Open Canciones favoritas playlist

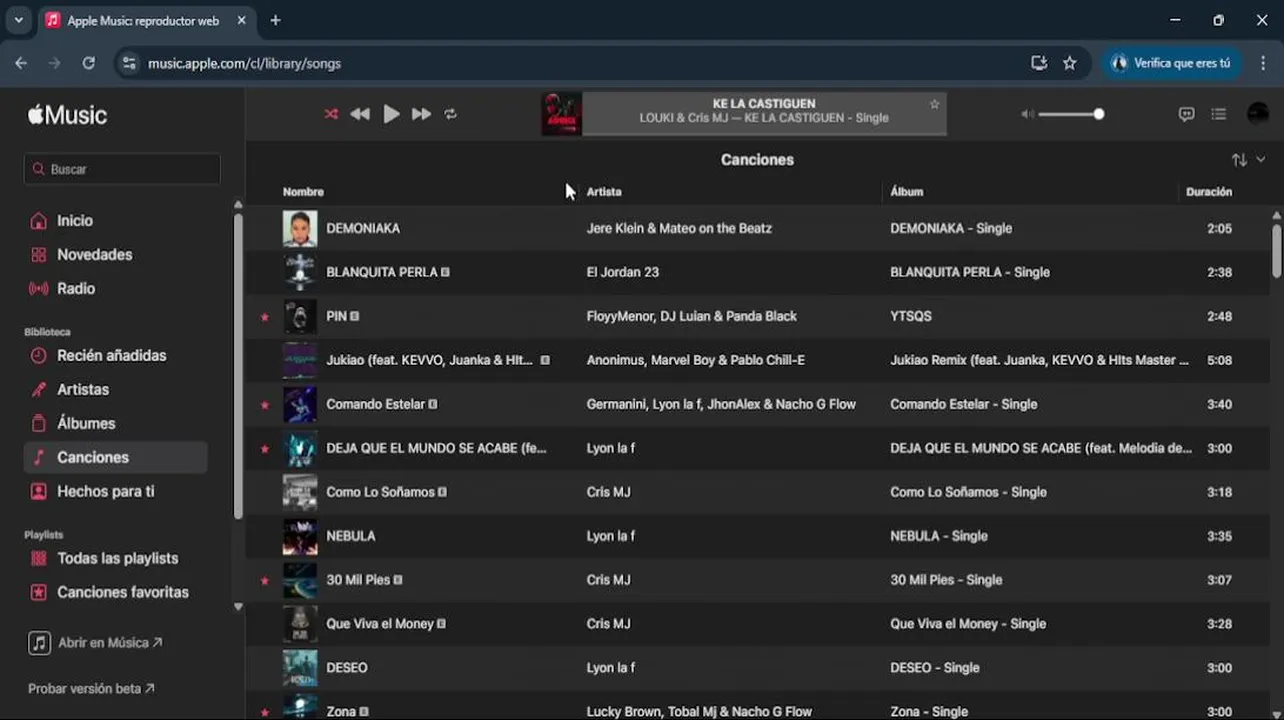coord(122,593)
